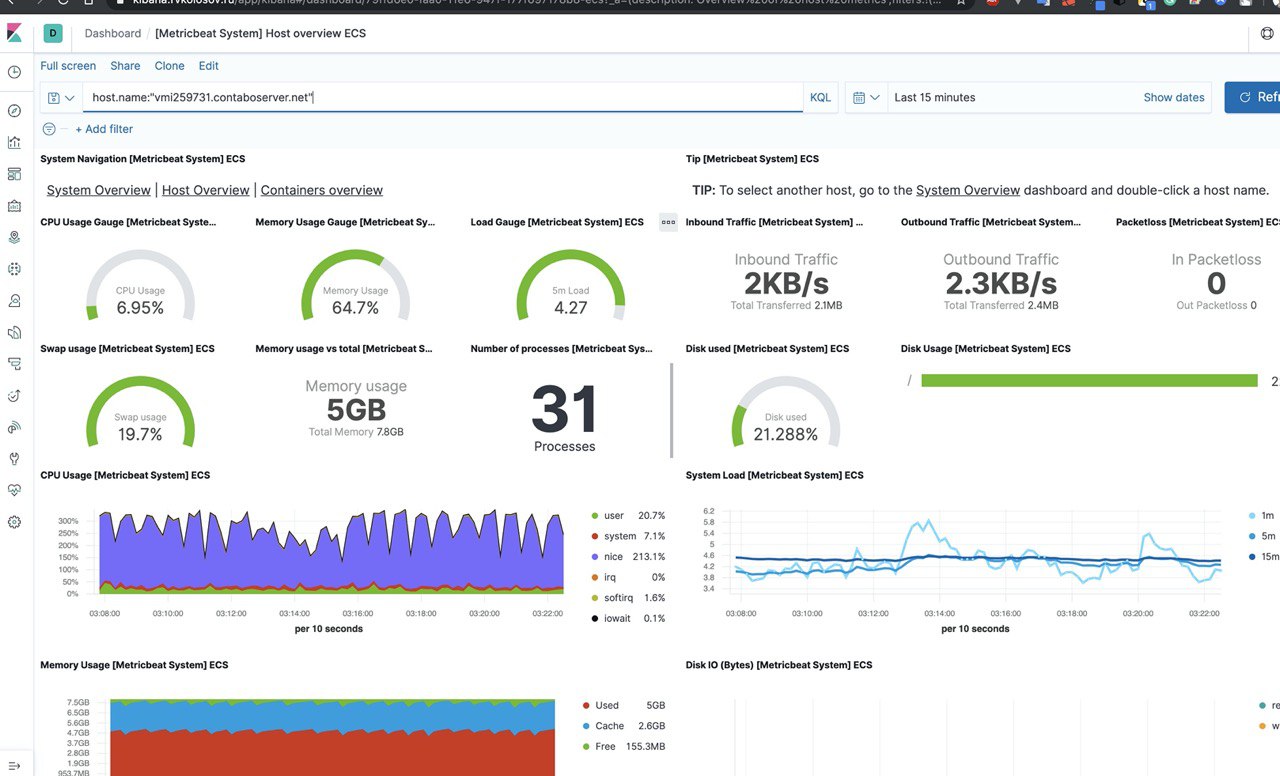Screen dimensions: 1280x776
Task: Click the system legend color dot
Action: coord(595,536)
